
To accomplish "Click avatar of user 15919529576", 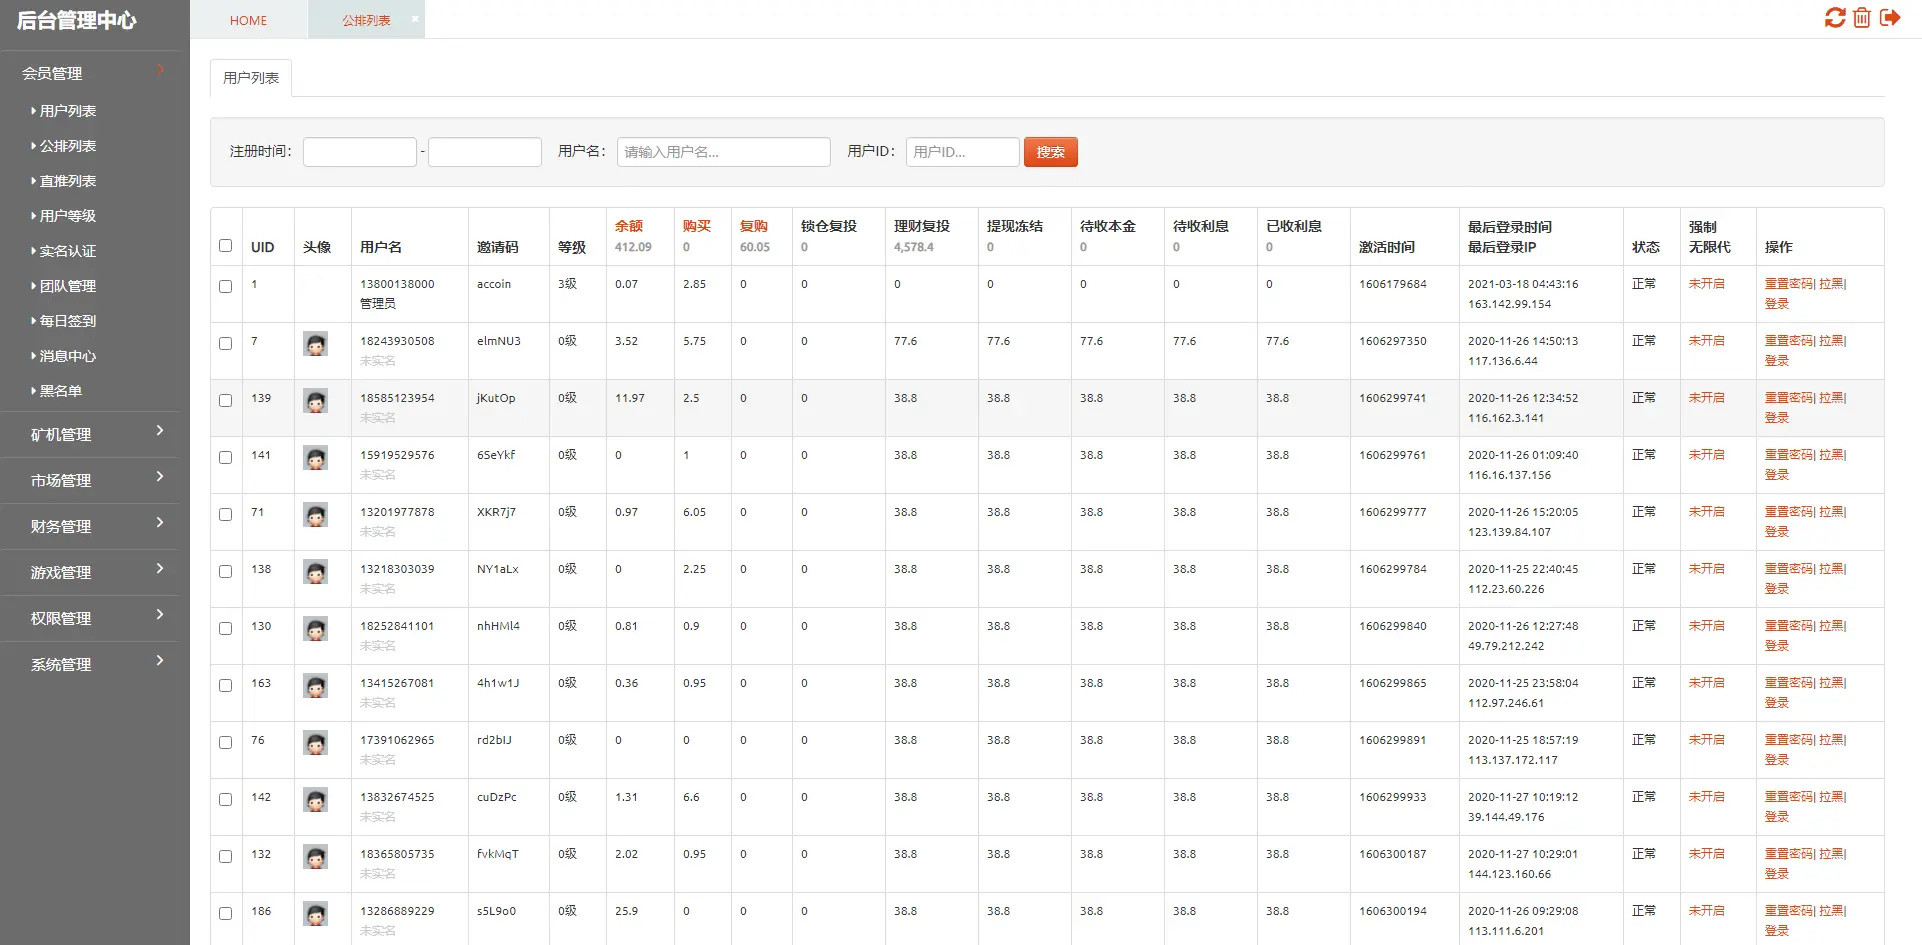I will point(316,459).
